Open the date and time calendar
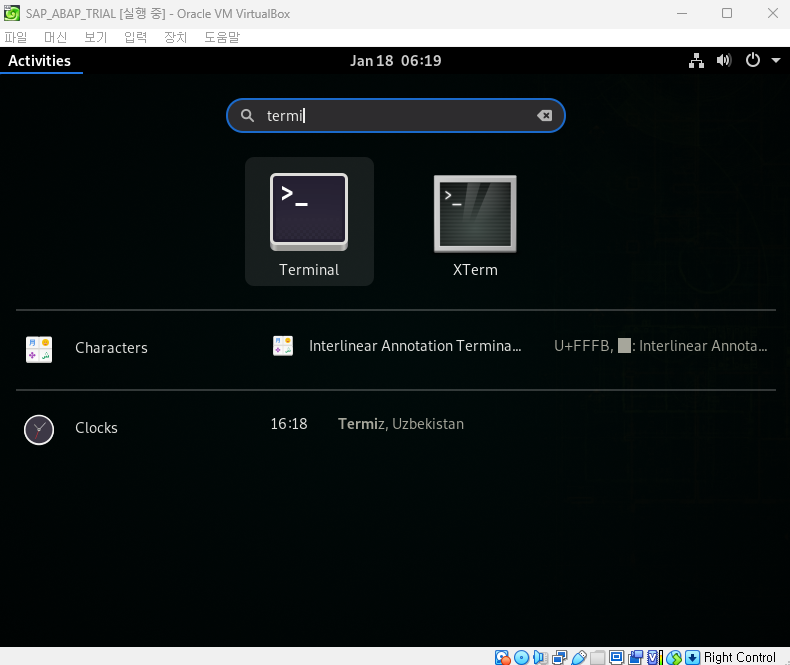Viewport: 790px width, 665px height. [396, 61]
